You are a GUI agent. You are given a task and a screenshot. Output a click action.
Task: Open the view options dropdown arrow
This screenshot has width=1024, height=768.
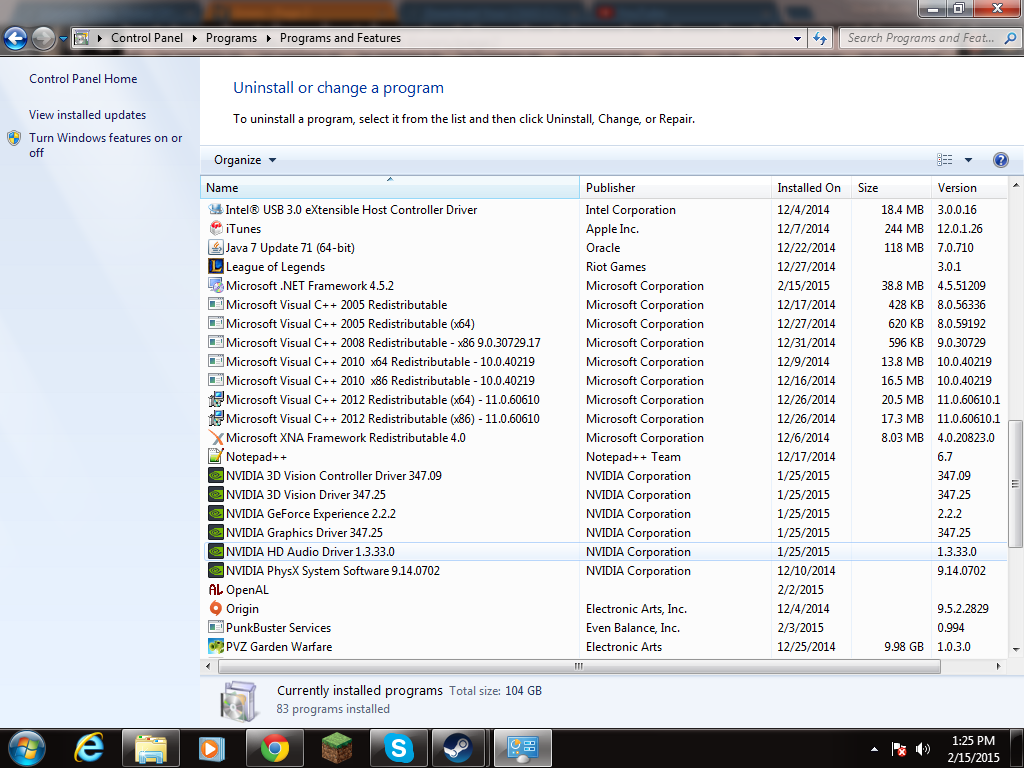tap(968, 160)
